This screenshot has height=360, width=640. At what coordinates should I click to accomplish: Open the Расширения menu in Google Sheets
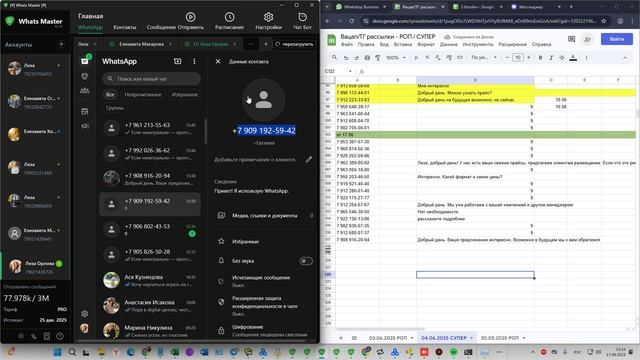pos(512,44)
